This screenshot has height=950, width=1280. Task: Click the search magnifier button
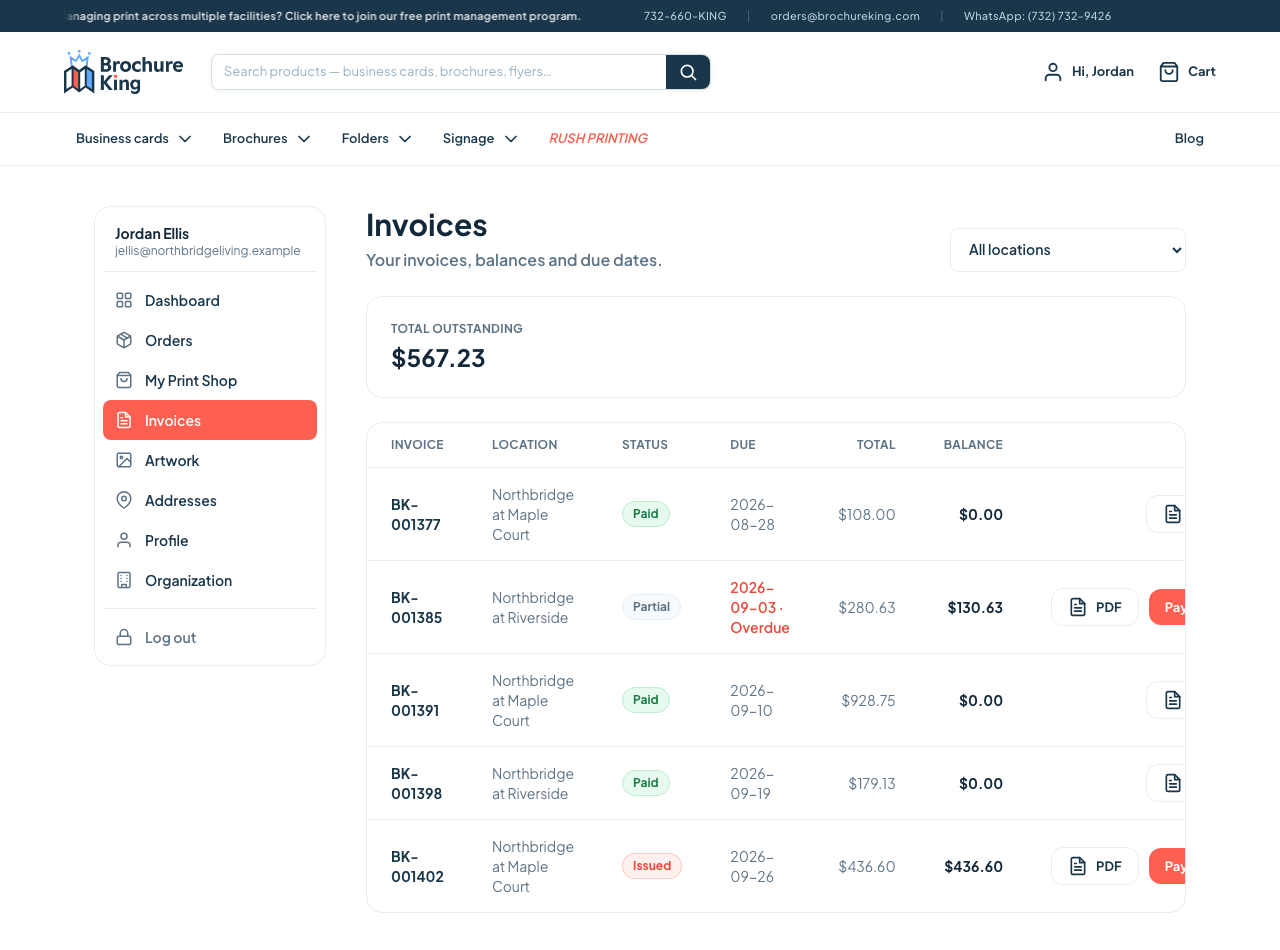(688, 72)
